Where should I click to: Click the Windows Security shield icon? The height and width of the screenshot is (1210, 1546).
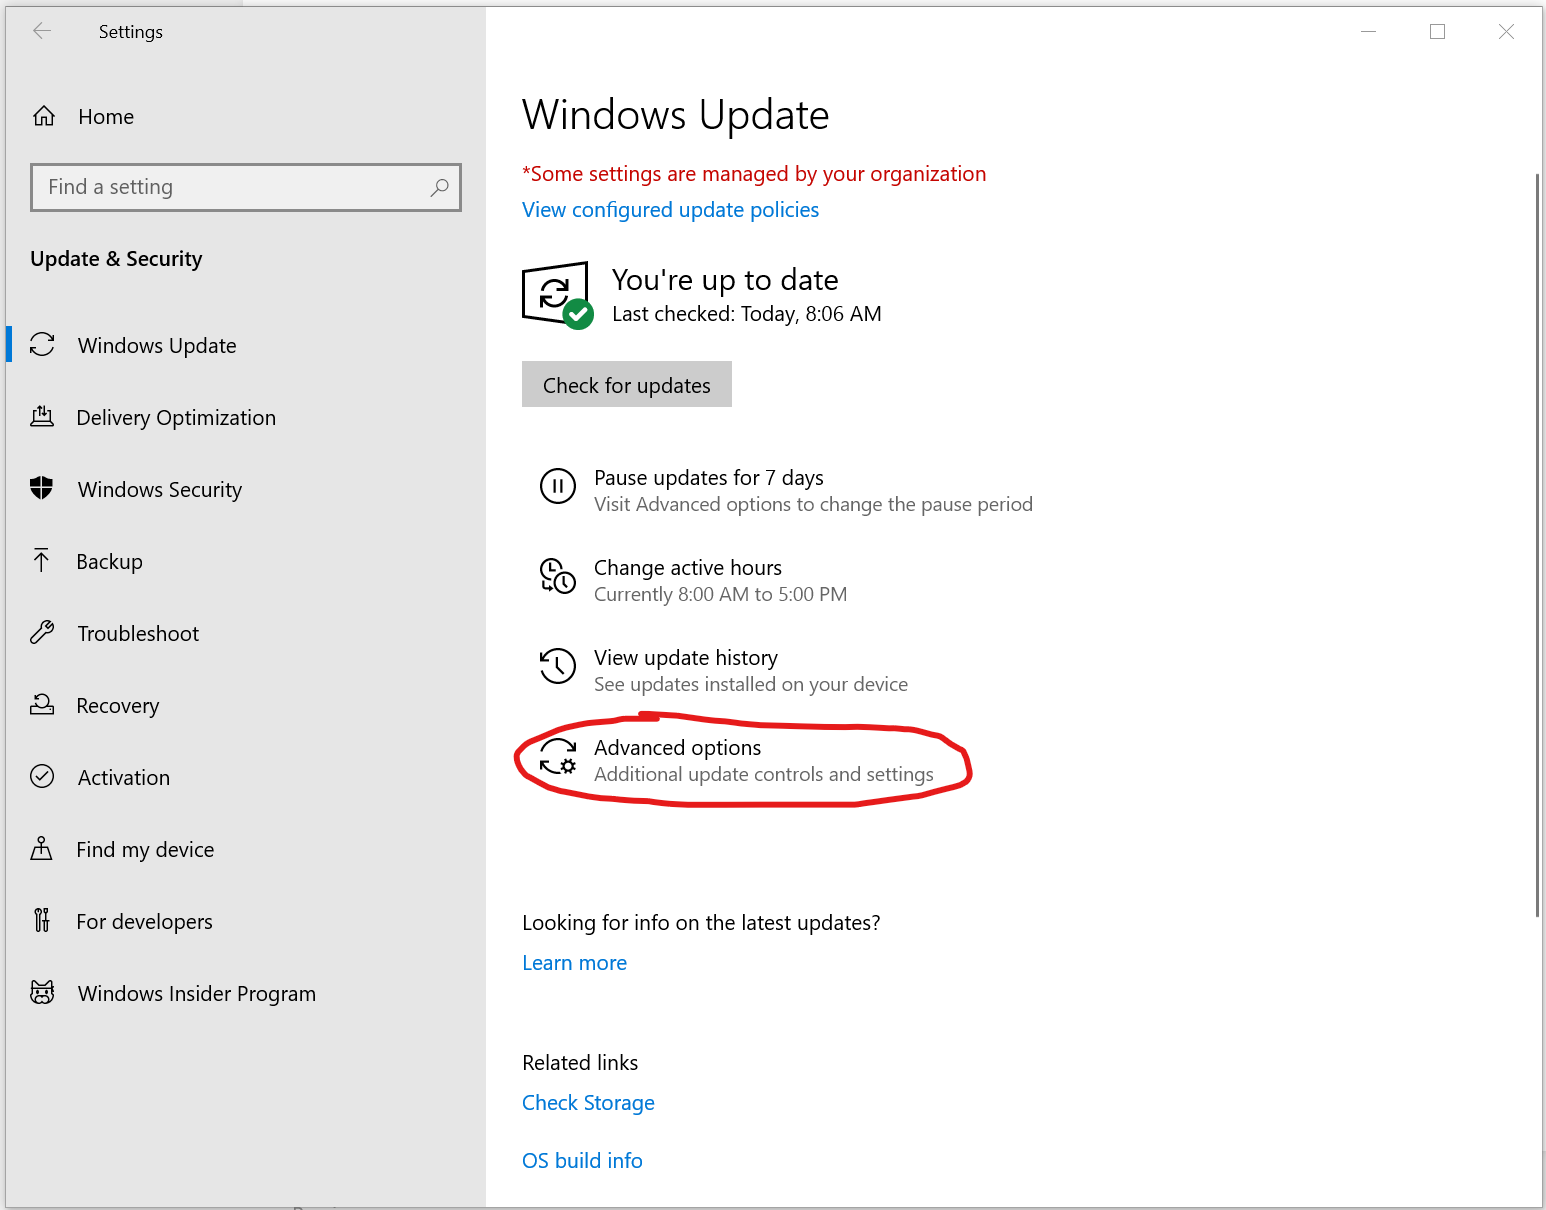42,489
